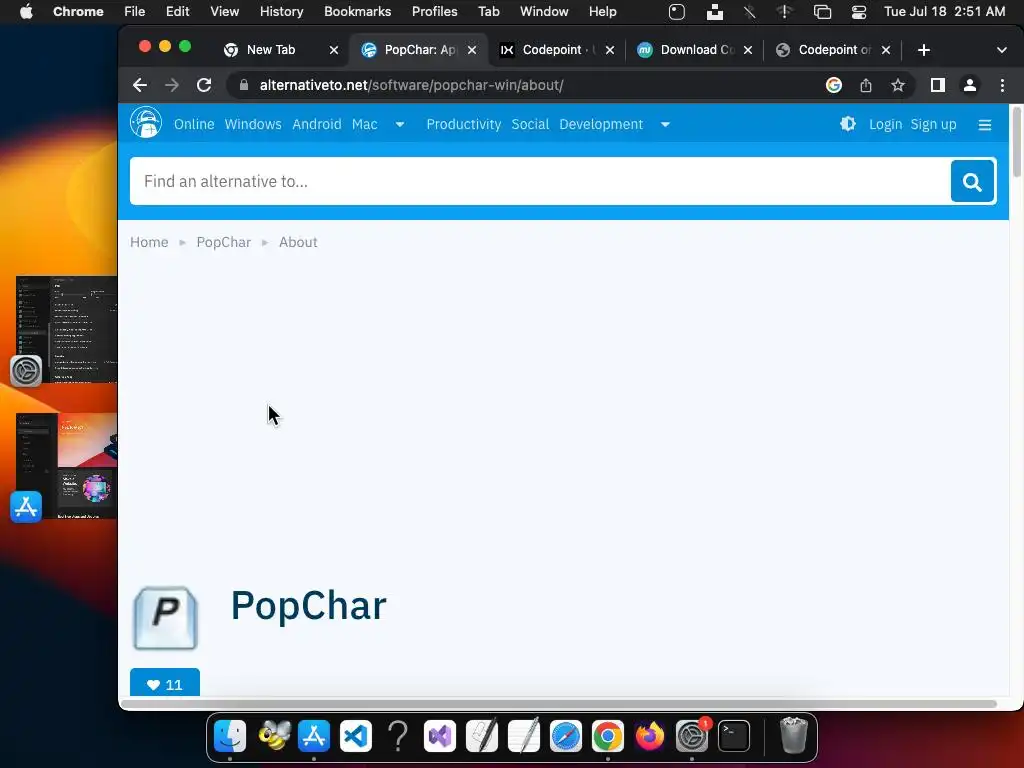The image size is (1024, 768).
Task: Open the App Store icon in the dock
Action: [x=314, y=736]
